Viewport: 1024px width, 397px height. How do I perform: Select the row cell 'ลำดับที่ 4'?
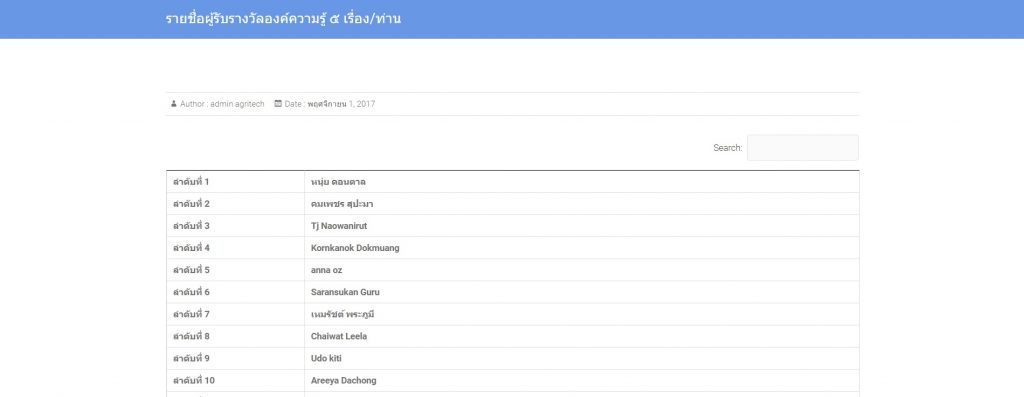235,248
